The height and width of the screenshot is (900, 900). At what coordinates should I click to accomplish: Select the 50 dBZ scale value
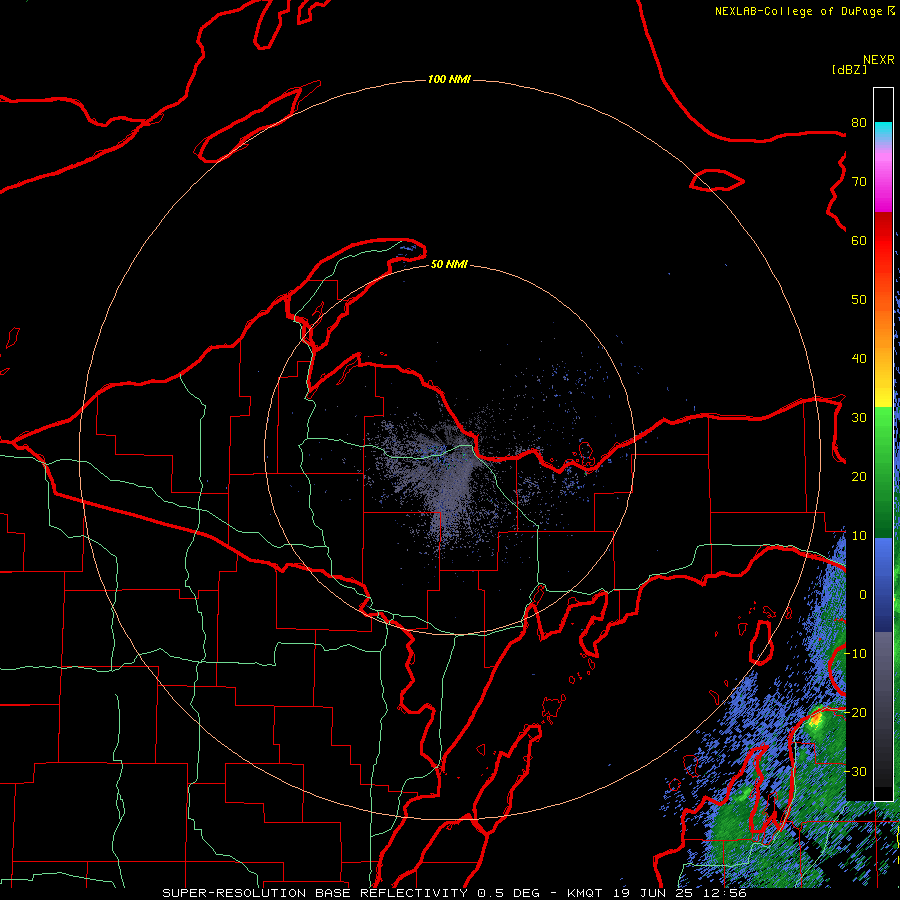(859, 300)
